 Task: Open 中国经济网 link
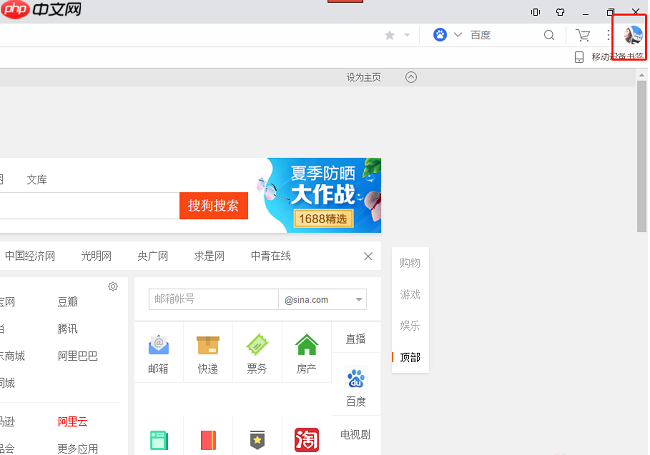pos(30,256)
